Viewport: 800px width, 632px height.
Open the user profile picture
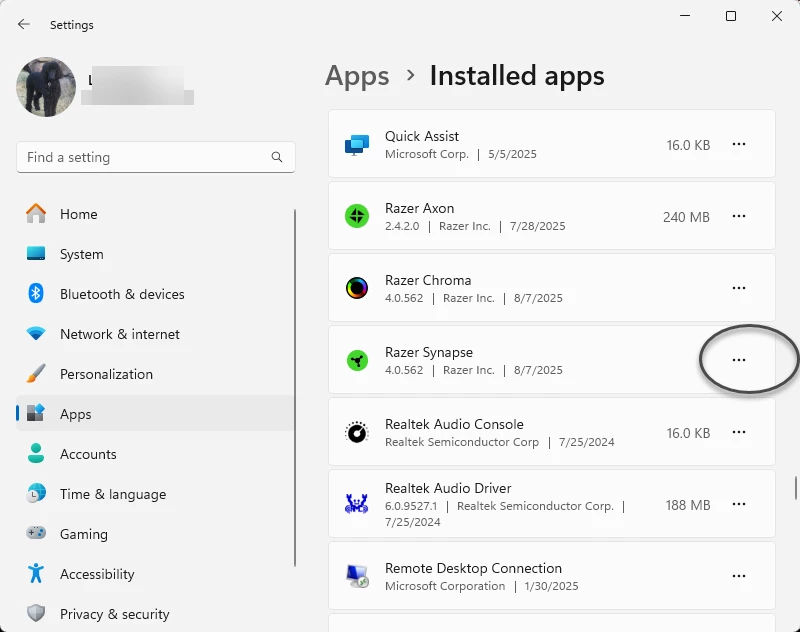pos(46,87)
